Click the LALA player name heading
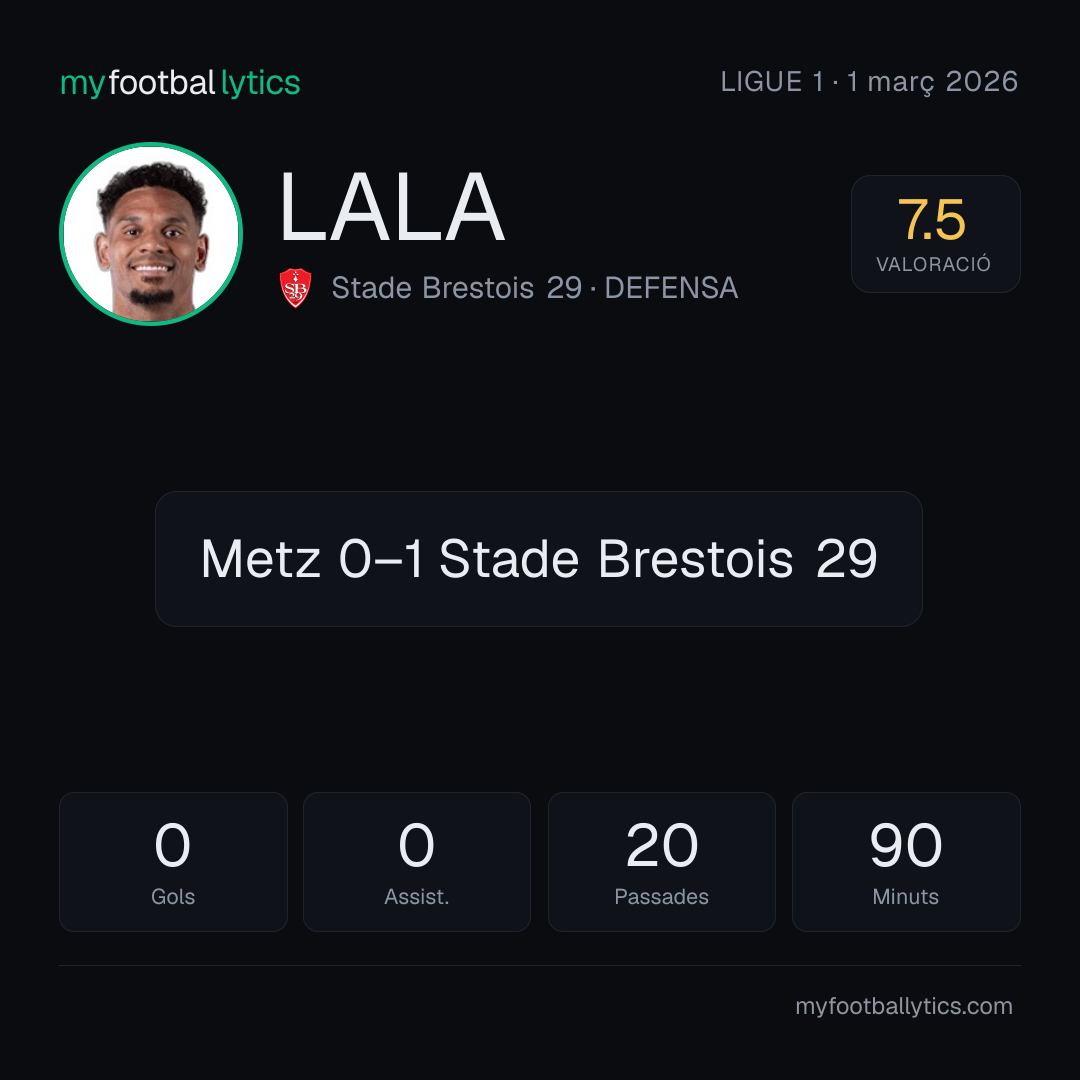The width and height of the screenshot is (1080, 1080). point(393,207)
